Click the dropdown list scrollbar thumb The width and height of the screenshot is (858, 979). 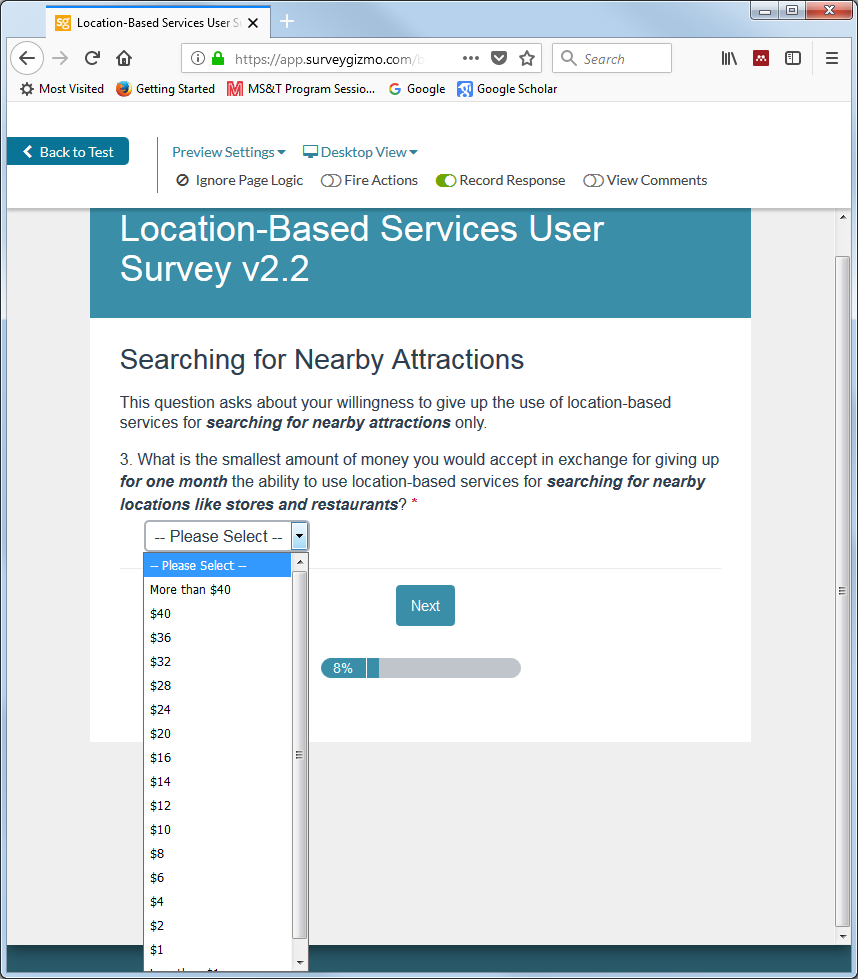pyautogui.click(x=300, y=755)
